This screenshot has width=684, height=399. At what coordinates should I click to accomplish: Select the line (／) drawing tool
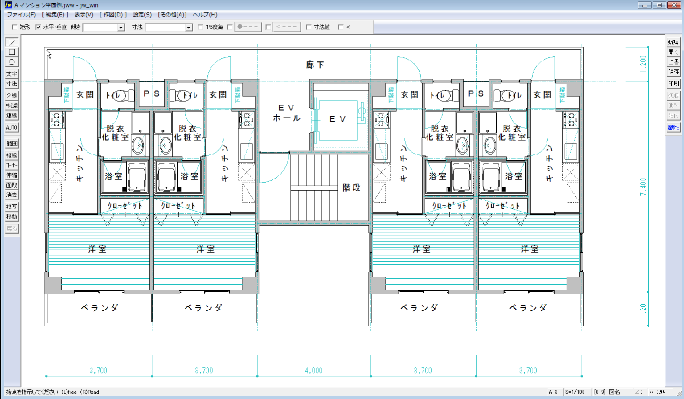pyautogui.click(x=12, y=42)
